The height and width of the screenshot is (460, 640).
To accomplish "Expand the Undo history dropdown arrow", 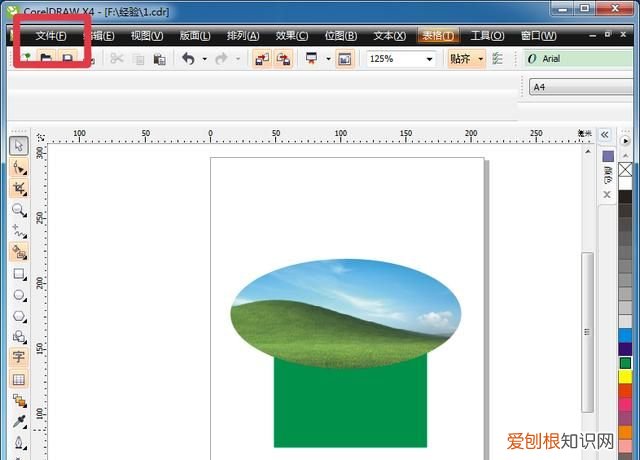I will (x=204, y=59).
